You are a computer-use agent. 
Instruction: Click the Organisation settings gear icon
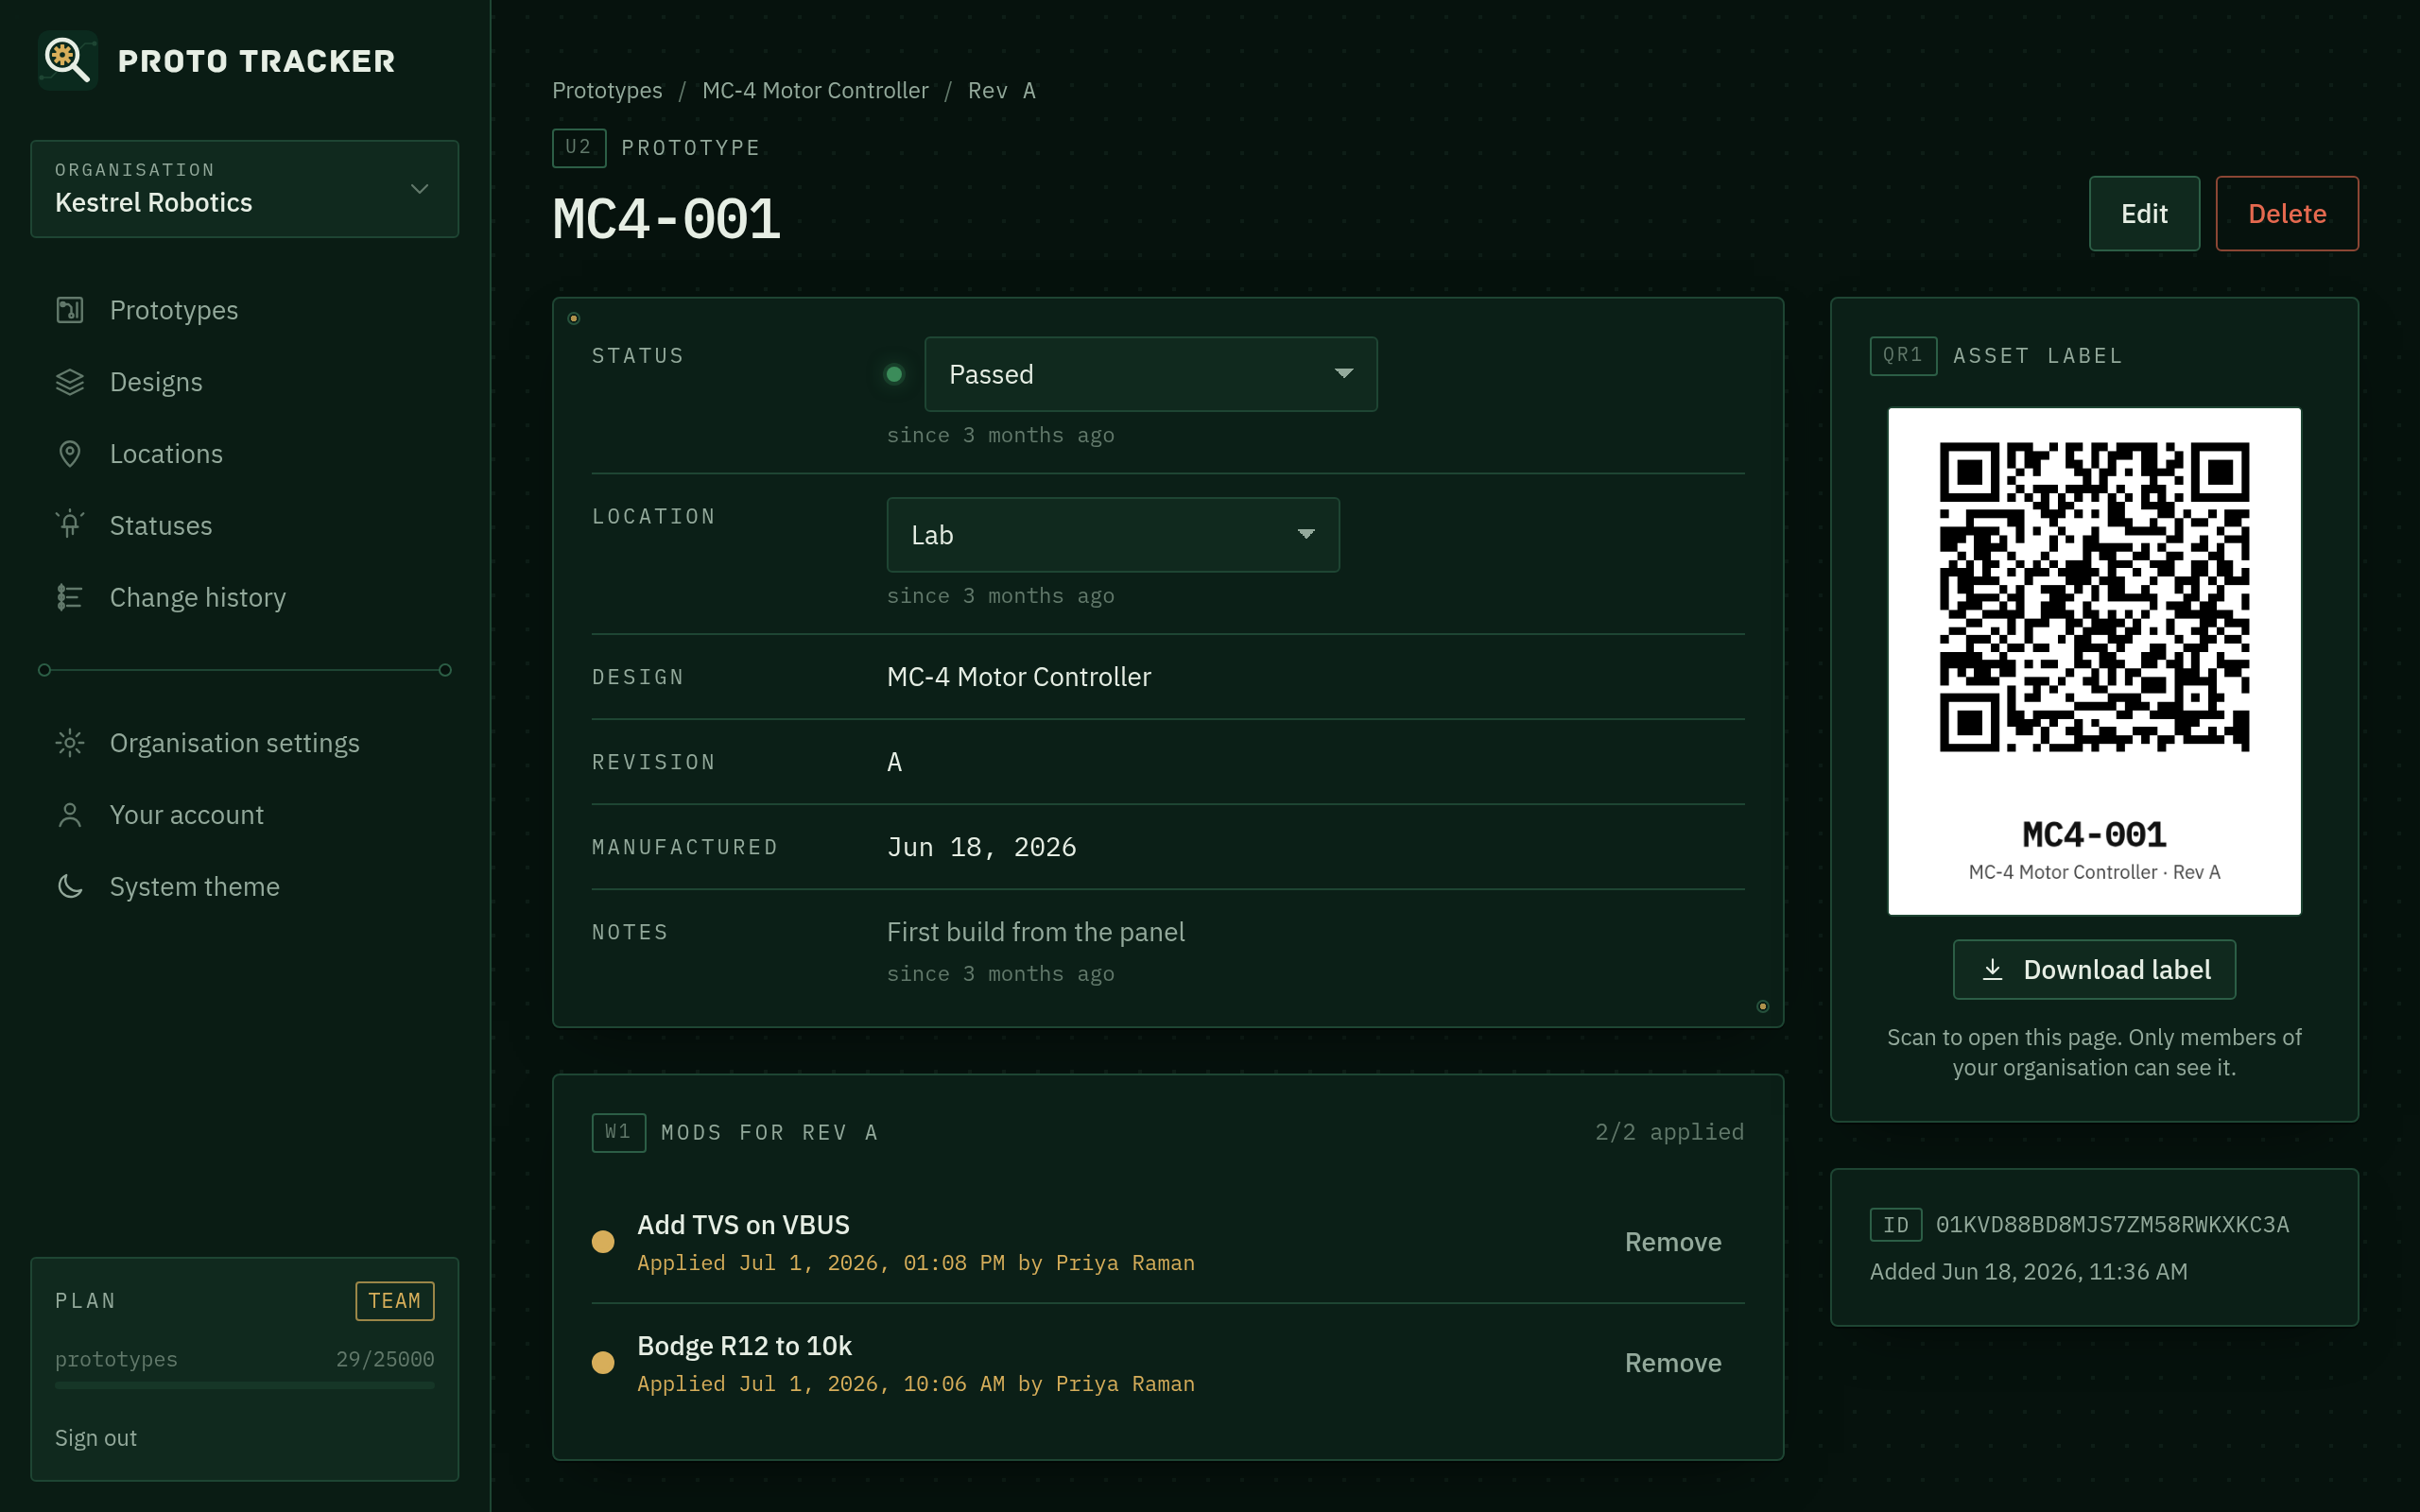70,743
